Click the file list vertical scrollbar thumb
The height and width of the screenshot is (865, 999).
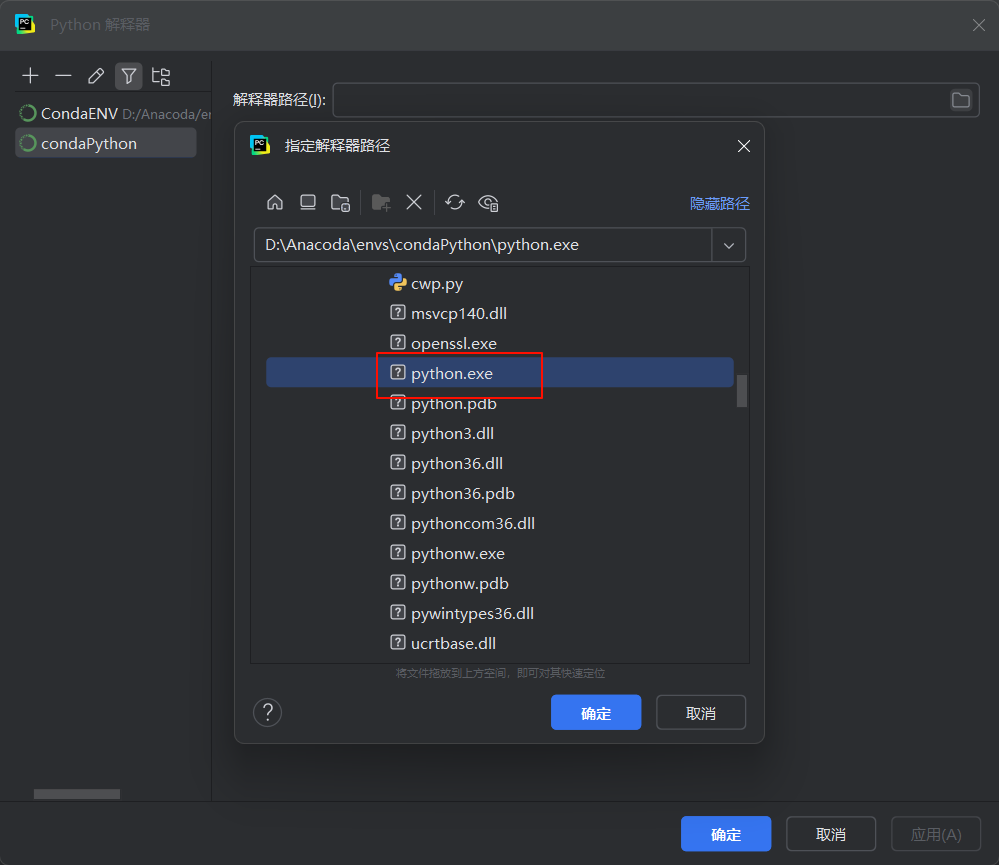coord(742,390)
